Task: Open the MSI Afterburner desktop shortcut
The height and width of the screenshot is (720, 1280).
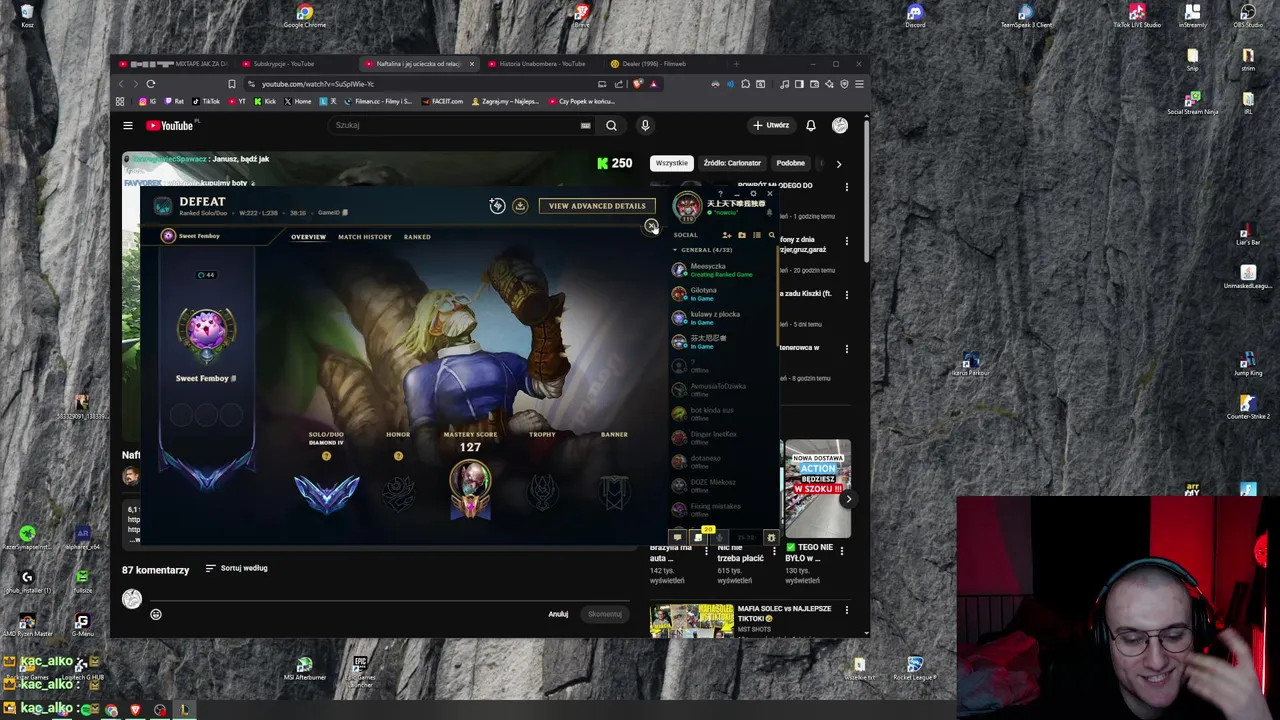Action: tap(304, 669)
